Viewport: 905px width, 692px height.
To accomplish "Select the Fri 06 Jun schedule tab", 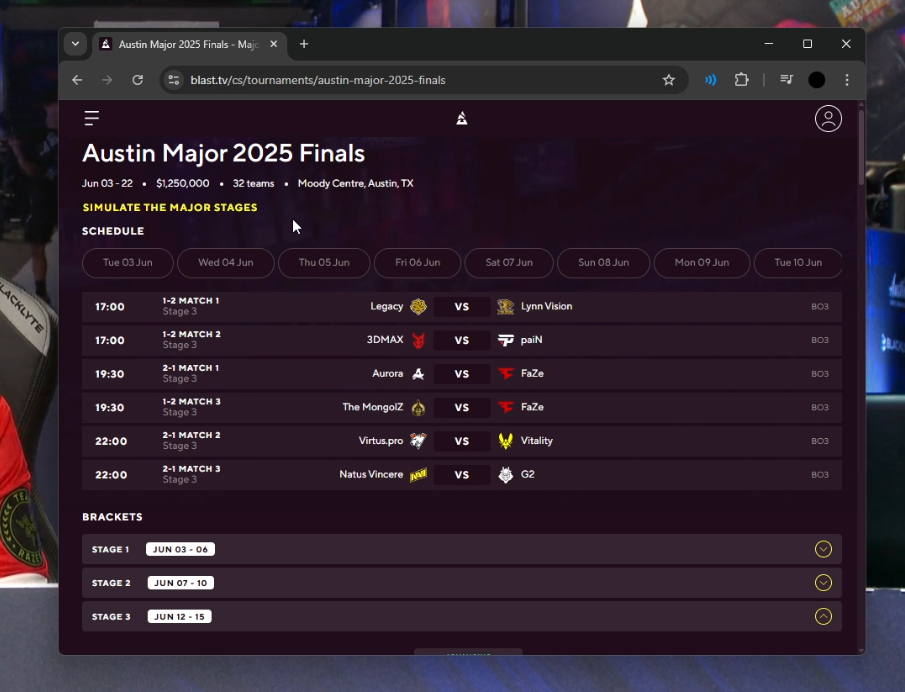I will 417,263.
